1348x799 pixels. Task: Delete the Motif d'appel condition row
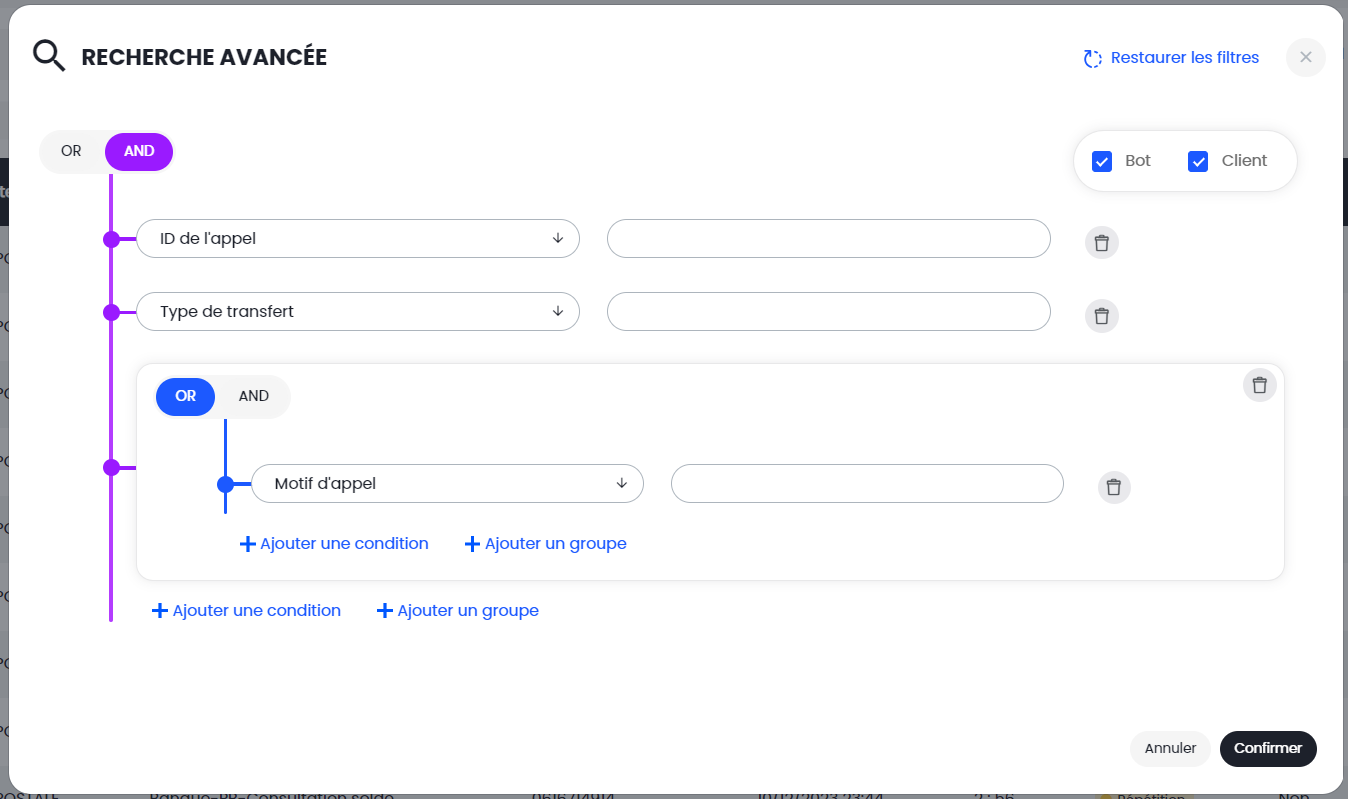pyautogui.click(x=1114, y=488)
